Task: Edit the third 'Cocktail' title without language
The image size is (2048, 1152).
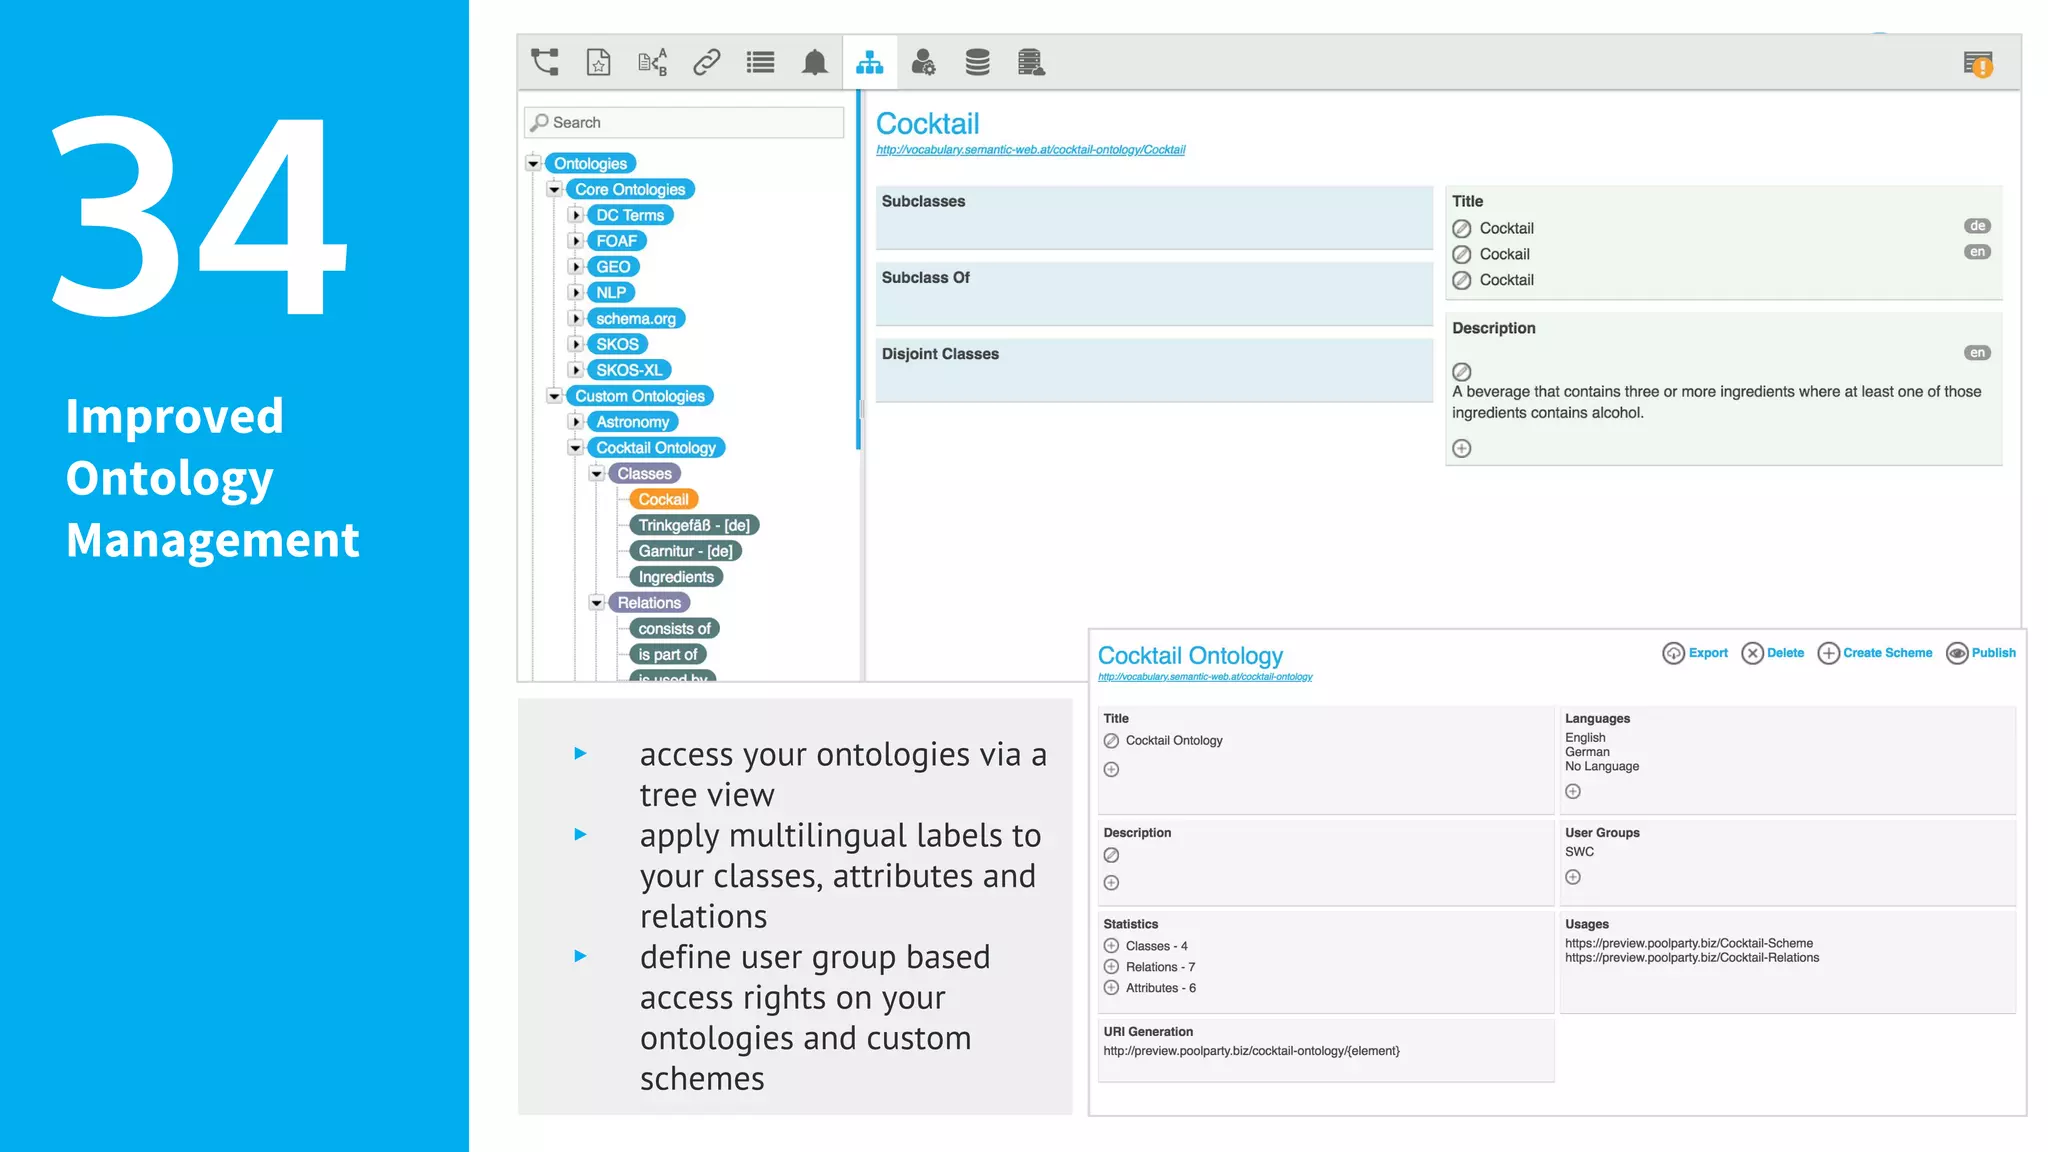Action: [1462, 280]
